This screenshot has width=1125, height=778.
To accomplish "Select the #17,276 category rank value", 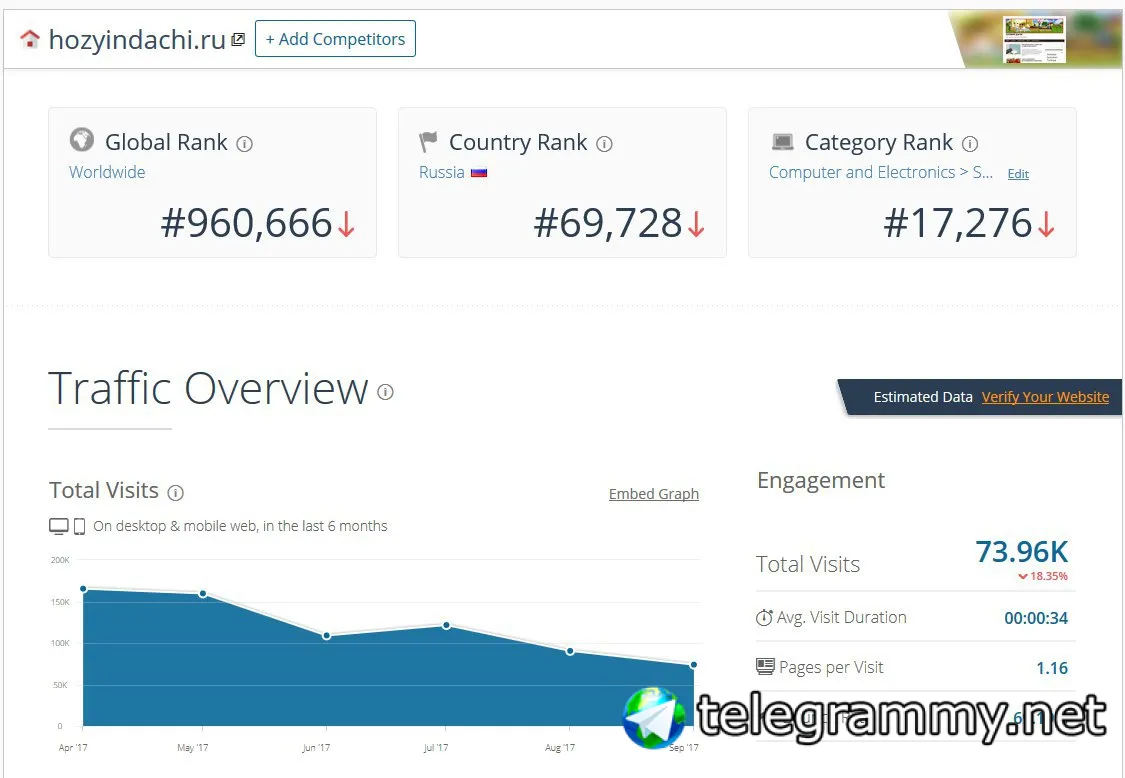I will [957, 222].
